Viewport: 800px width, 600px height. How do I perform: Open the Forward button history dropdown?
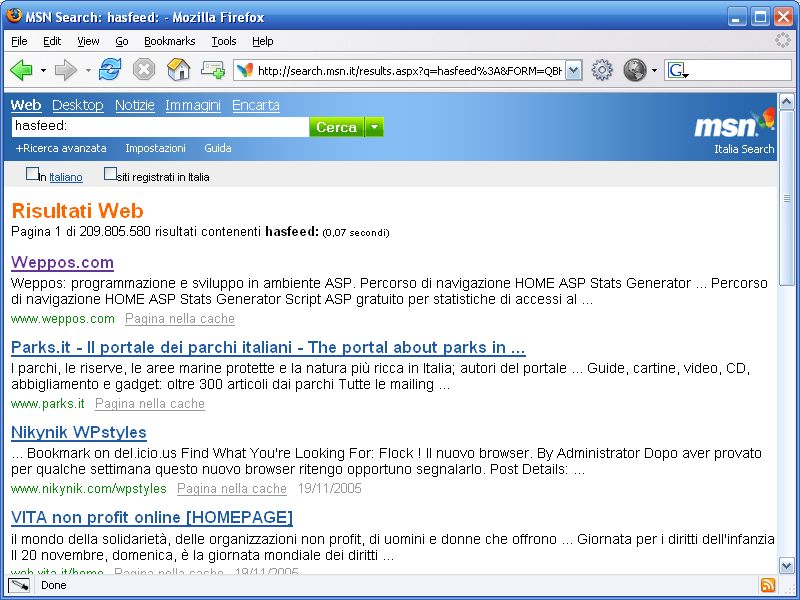tap(88, 70)
